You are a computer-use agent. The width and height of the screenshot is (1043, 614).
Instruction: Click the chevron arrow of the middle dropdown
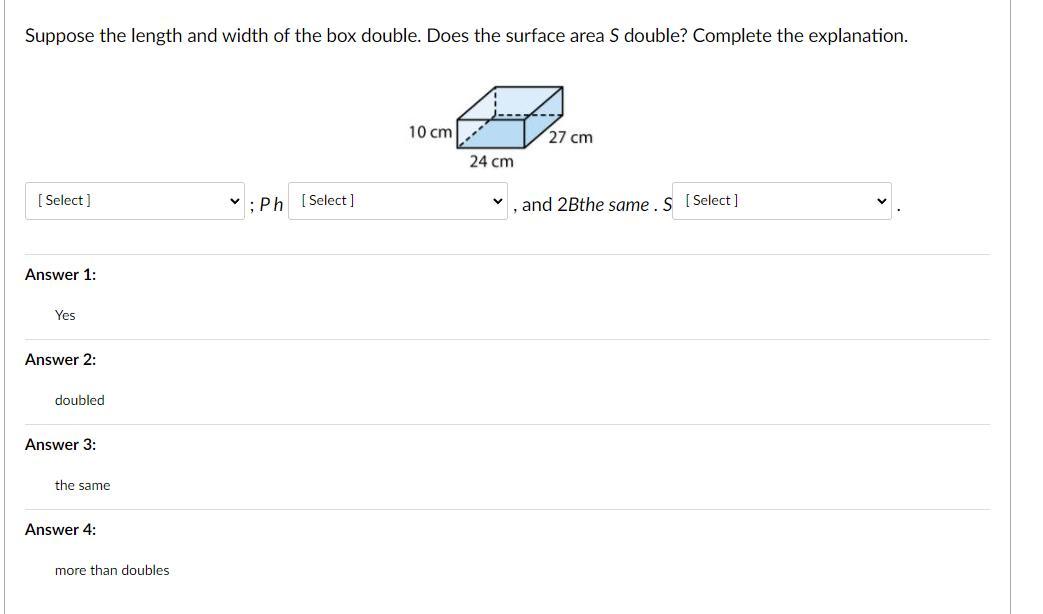pyautogui.click(x=498, y=201)
